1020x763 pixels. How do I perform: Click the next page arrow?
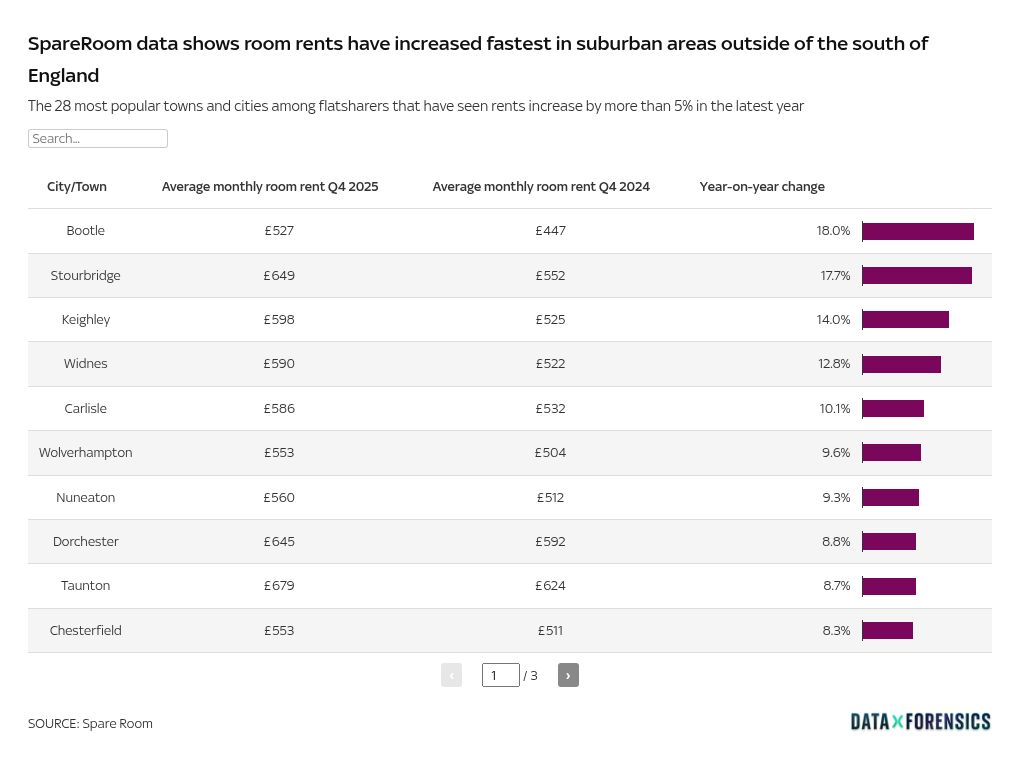pos(568,675)
